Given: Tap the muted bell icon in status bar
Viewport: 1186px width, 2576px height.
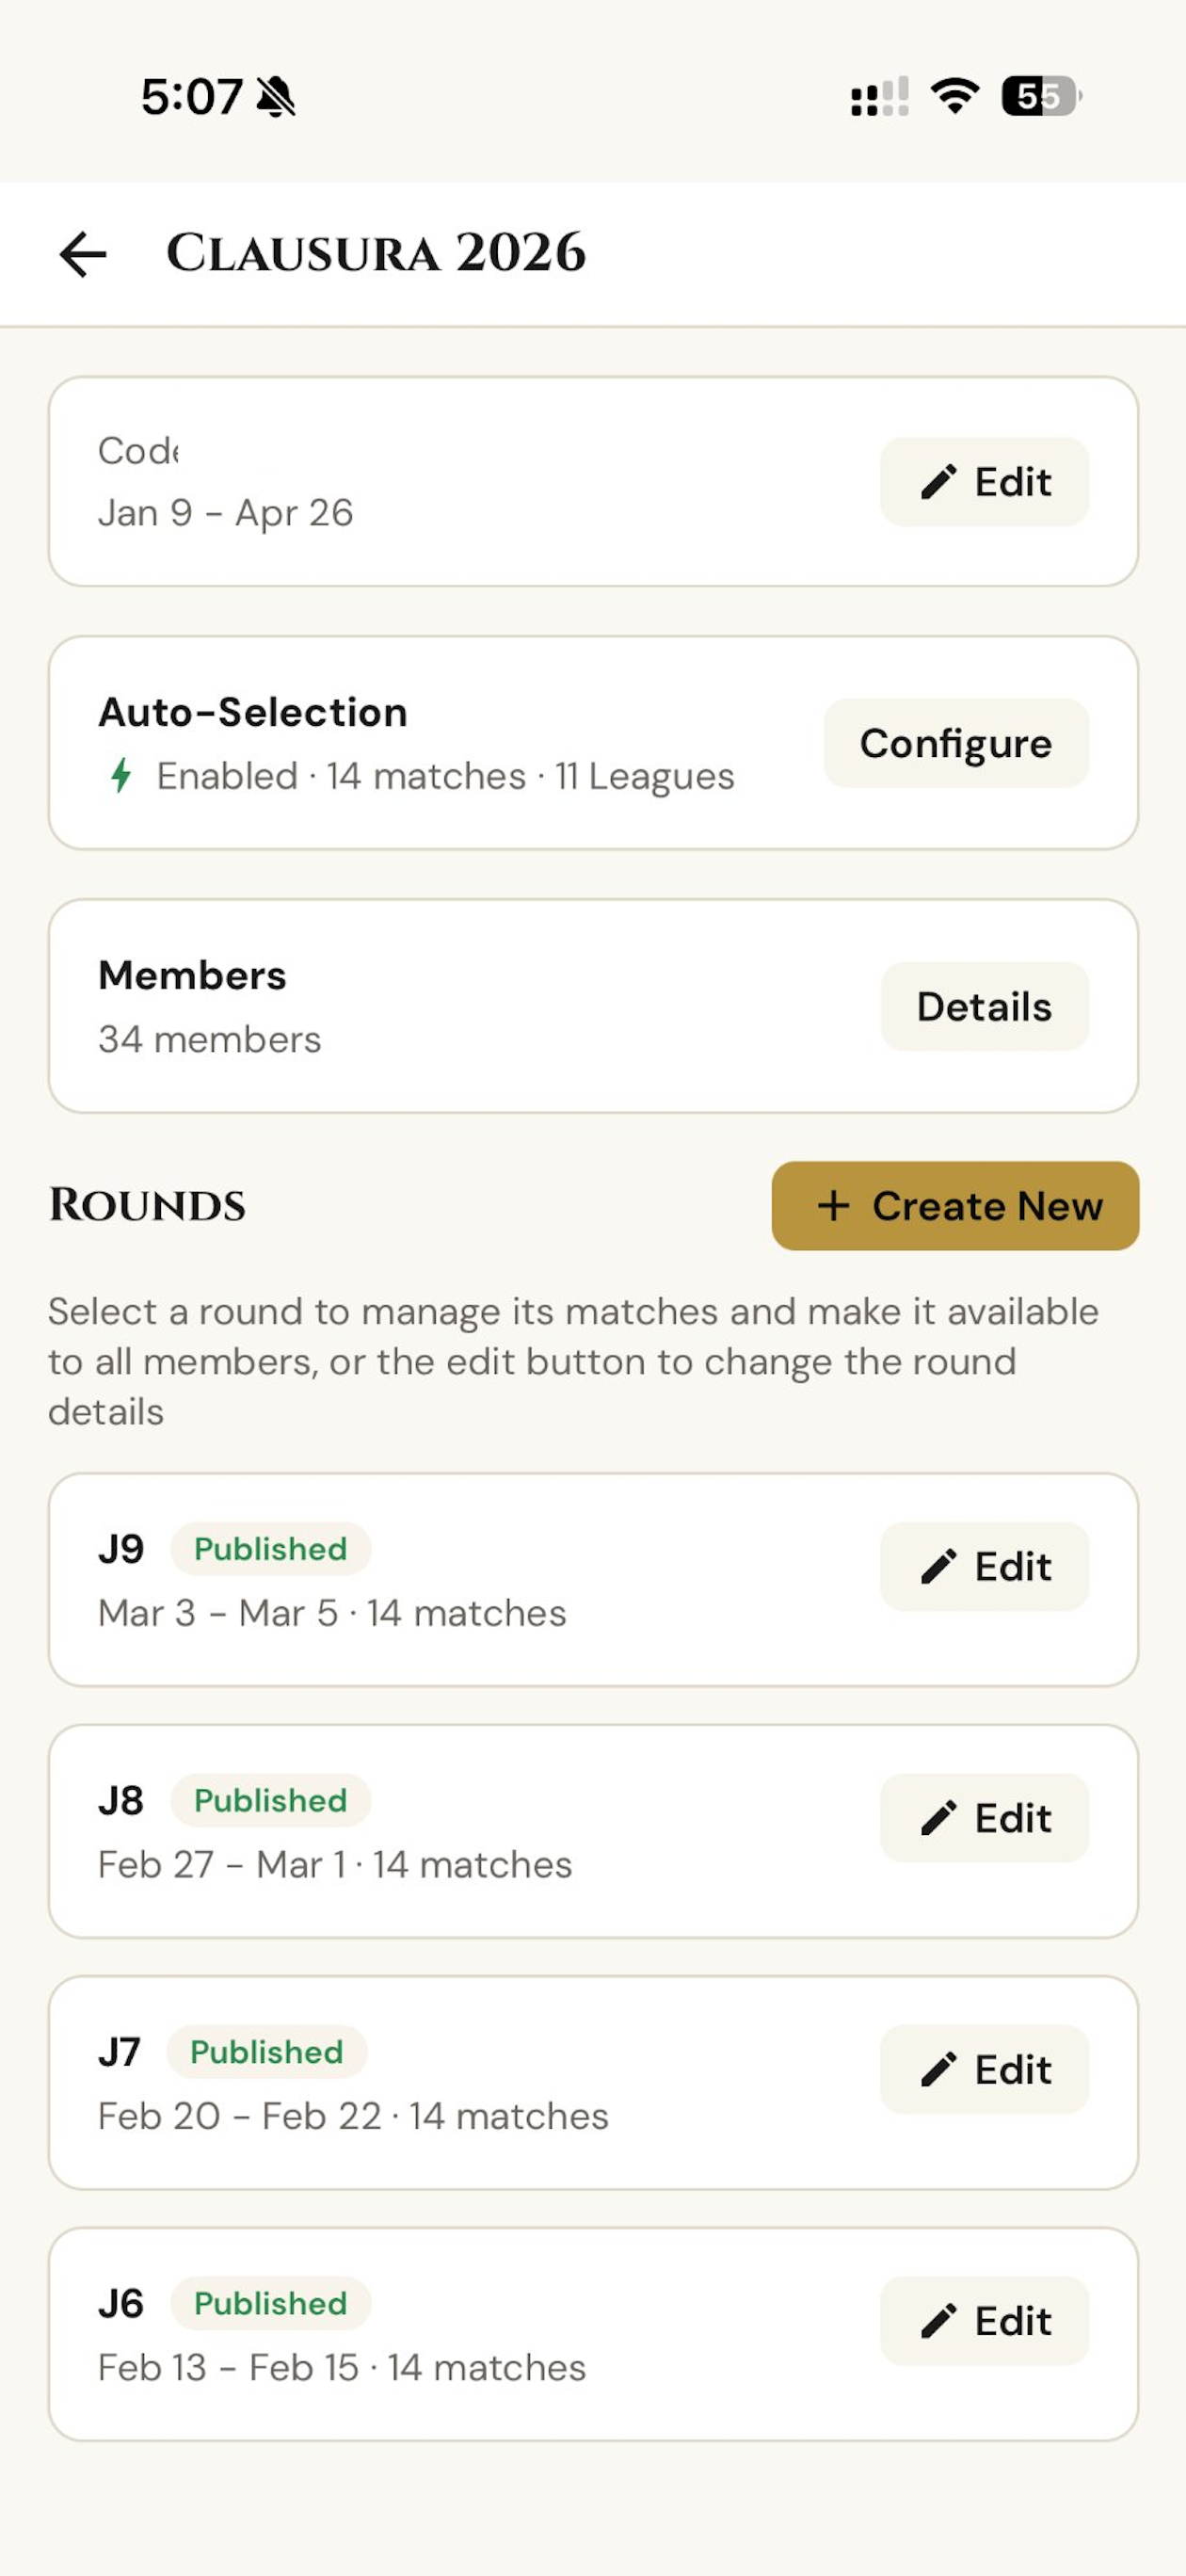Looking at the screenshot, I should coord(276,97).
